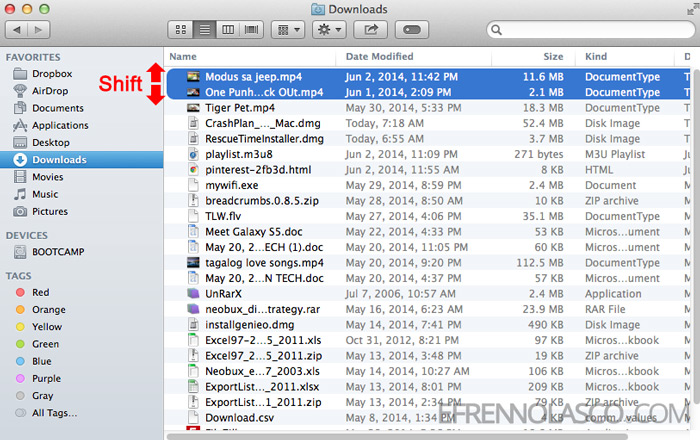
Task: Select the ExportList..._2011.xlsx spreadsheet icon
Action: 193,387
